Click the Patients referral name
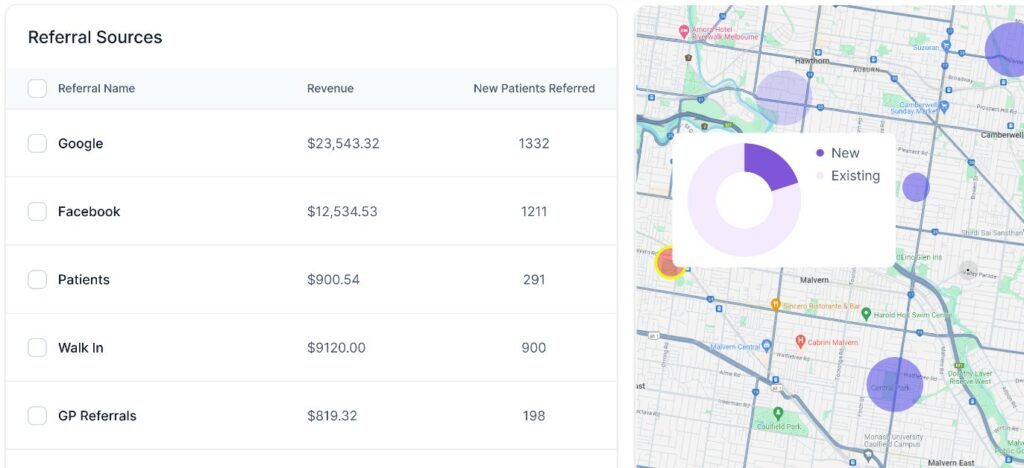This screenshot has height=468, width=1024. [84, 279]
